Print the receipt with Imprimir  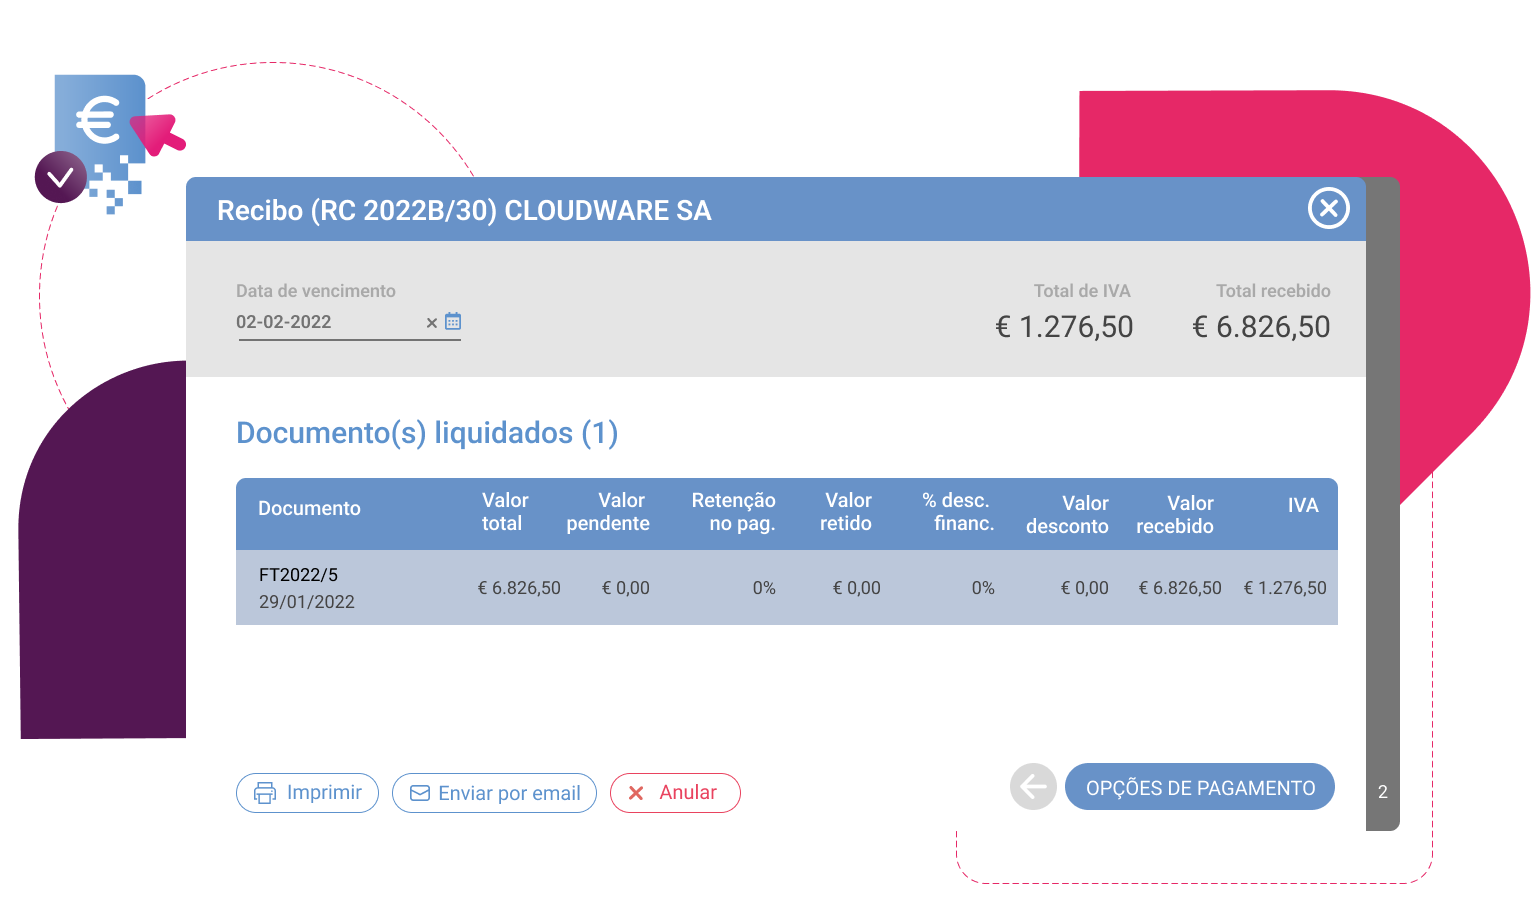[x=307, y=793]
